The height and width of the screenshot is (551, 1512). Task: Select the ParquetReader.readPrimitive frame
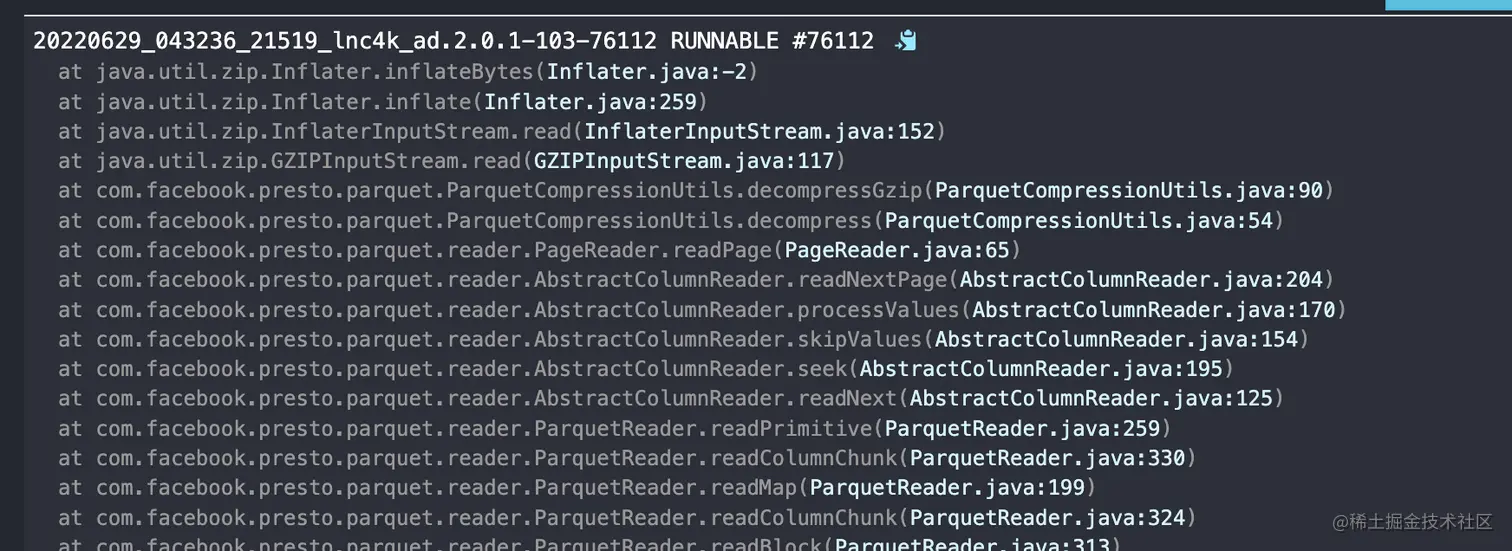(615, 428)
